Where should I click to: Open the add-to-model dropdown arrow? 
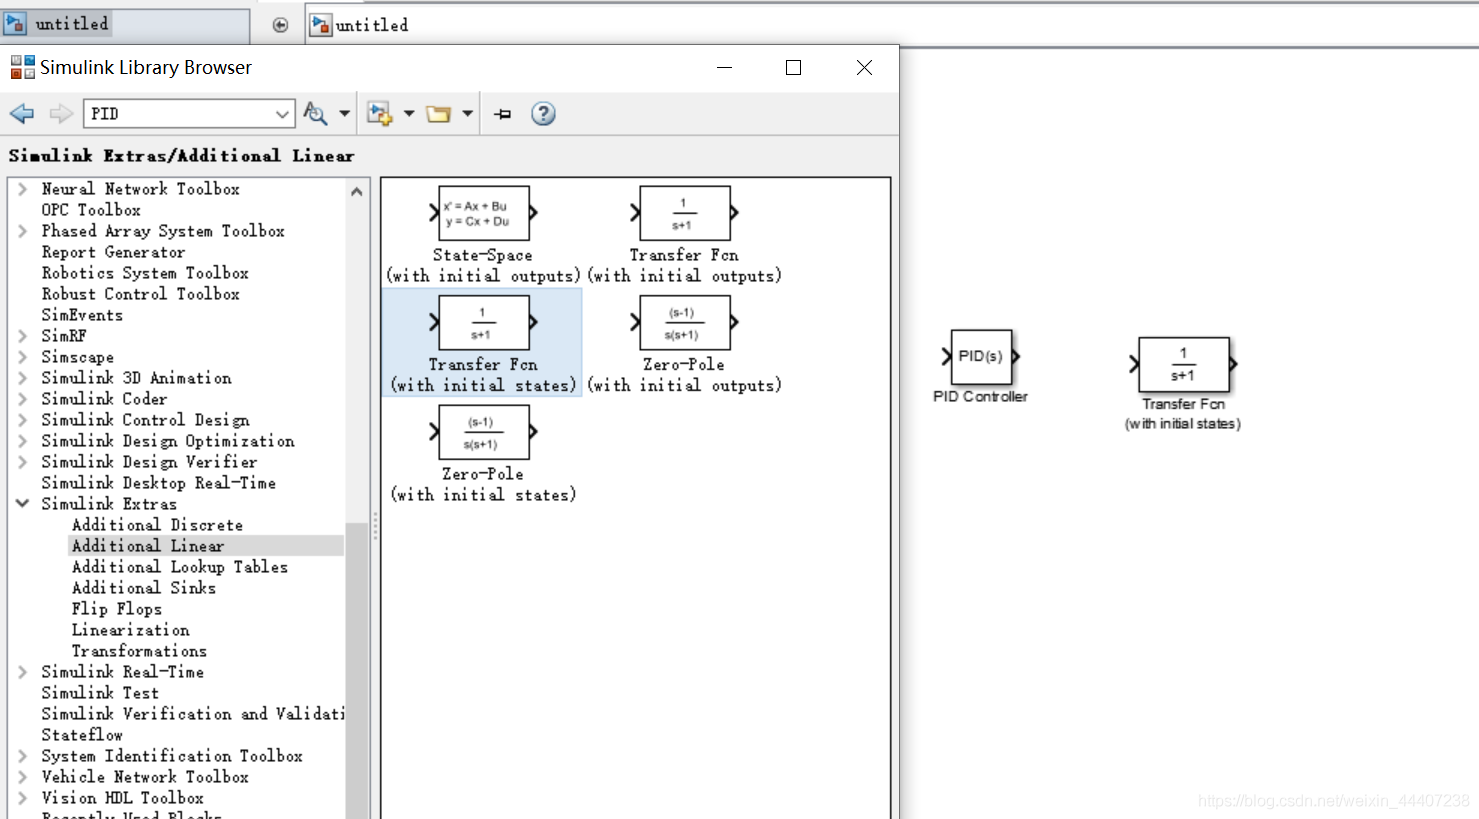[409, 114]
